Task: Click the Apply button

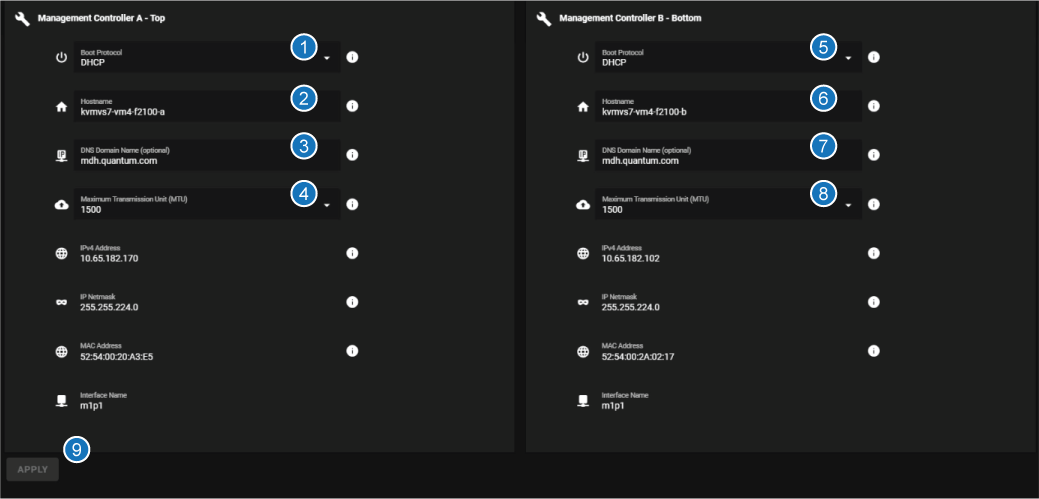Action: [32, 469]
